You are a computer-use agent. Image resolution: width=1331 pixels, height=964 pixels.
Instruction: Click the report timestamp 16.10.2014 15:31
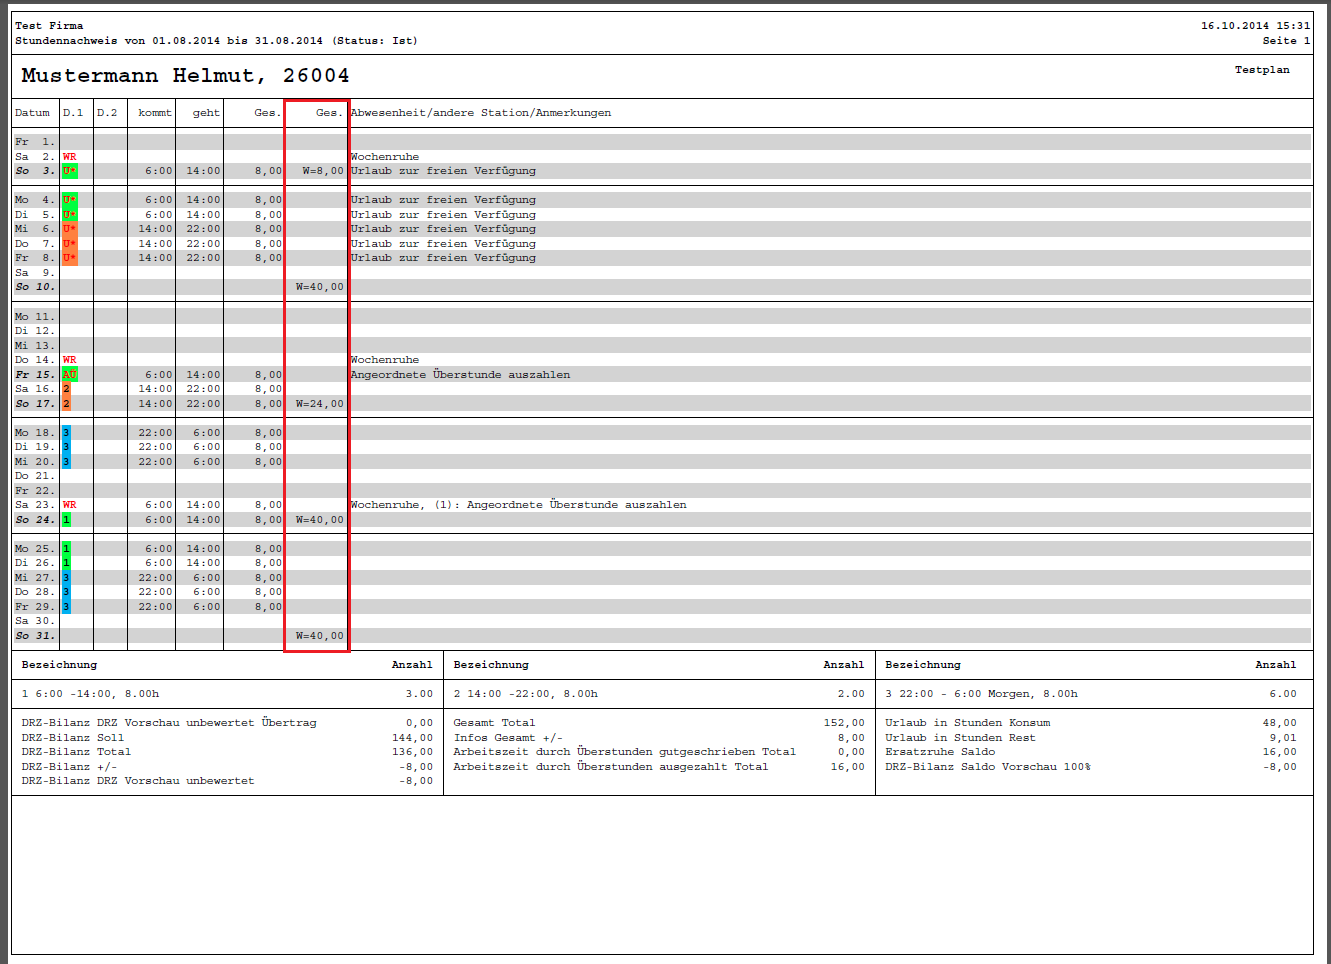[1255, 26]
